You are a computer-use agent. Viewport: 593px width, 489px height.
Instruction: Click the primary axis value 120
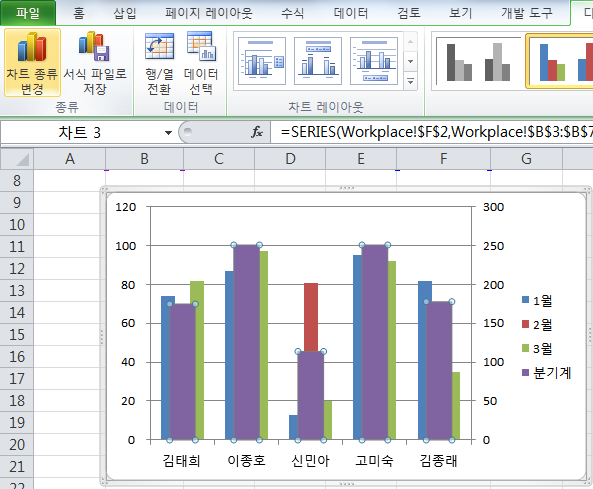[126, 207]
